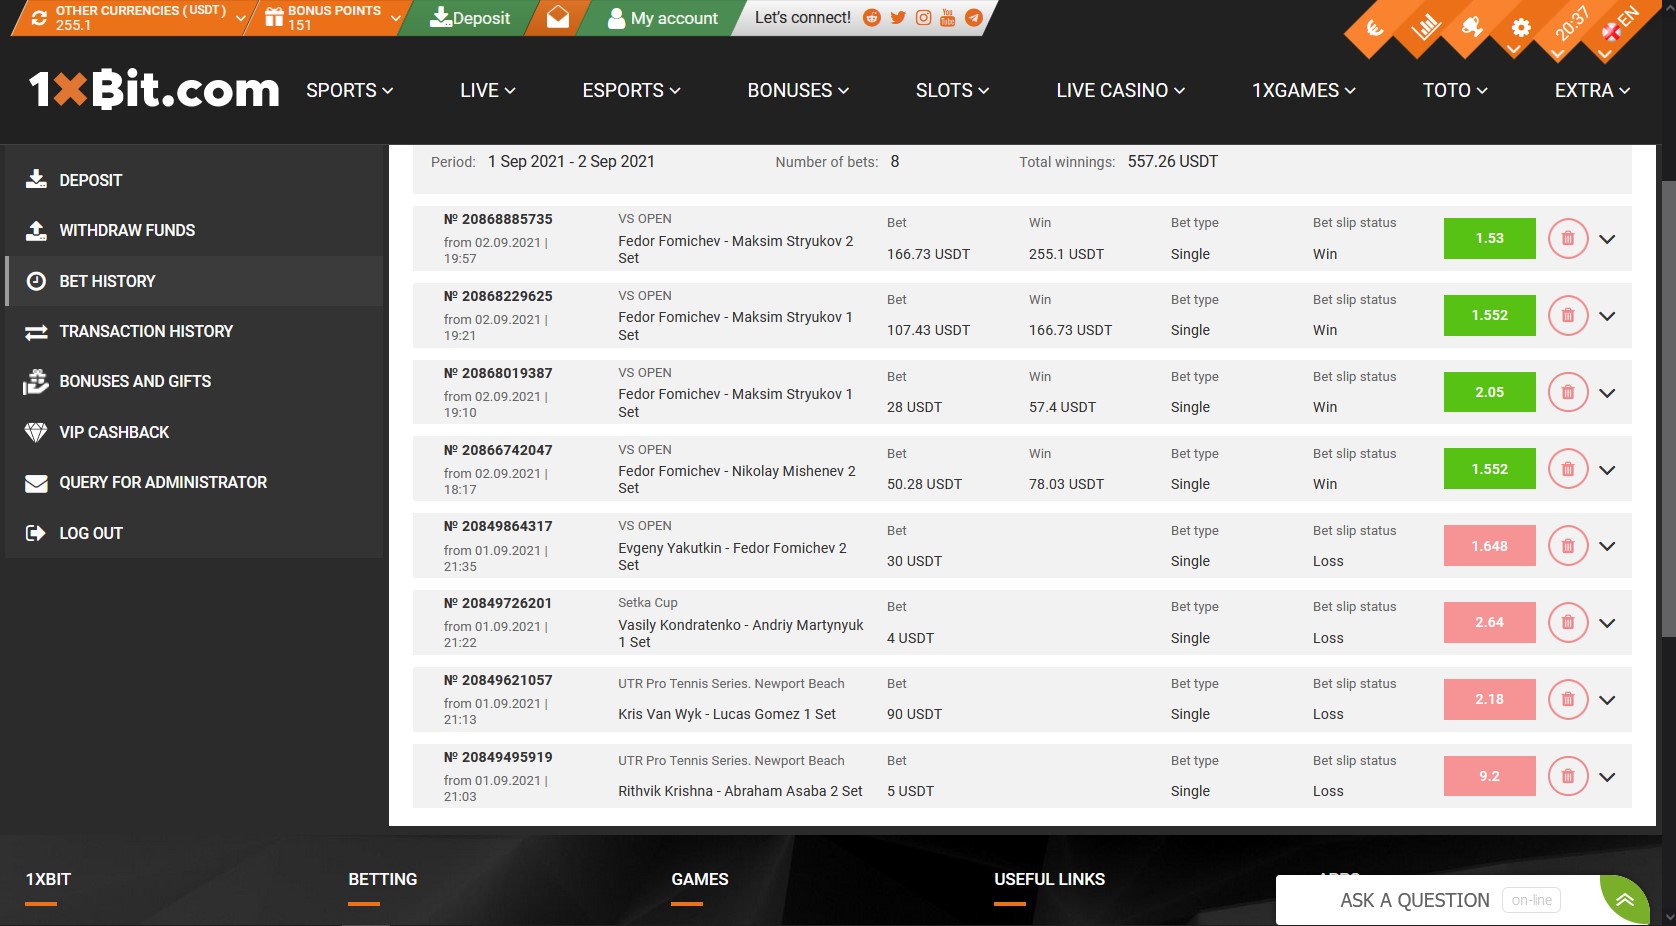The height and width of the screenshot is (926, 1676).
Task: Delete bet 20866742047 with trash icon
Action: 1568,469
